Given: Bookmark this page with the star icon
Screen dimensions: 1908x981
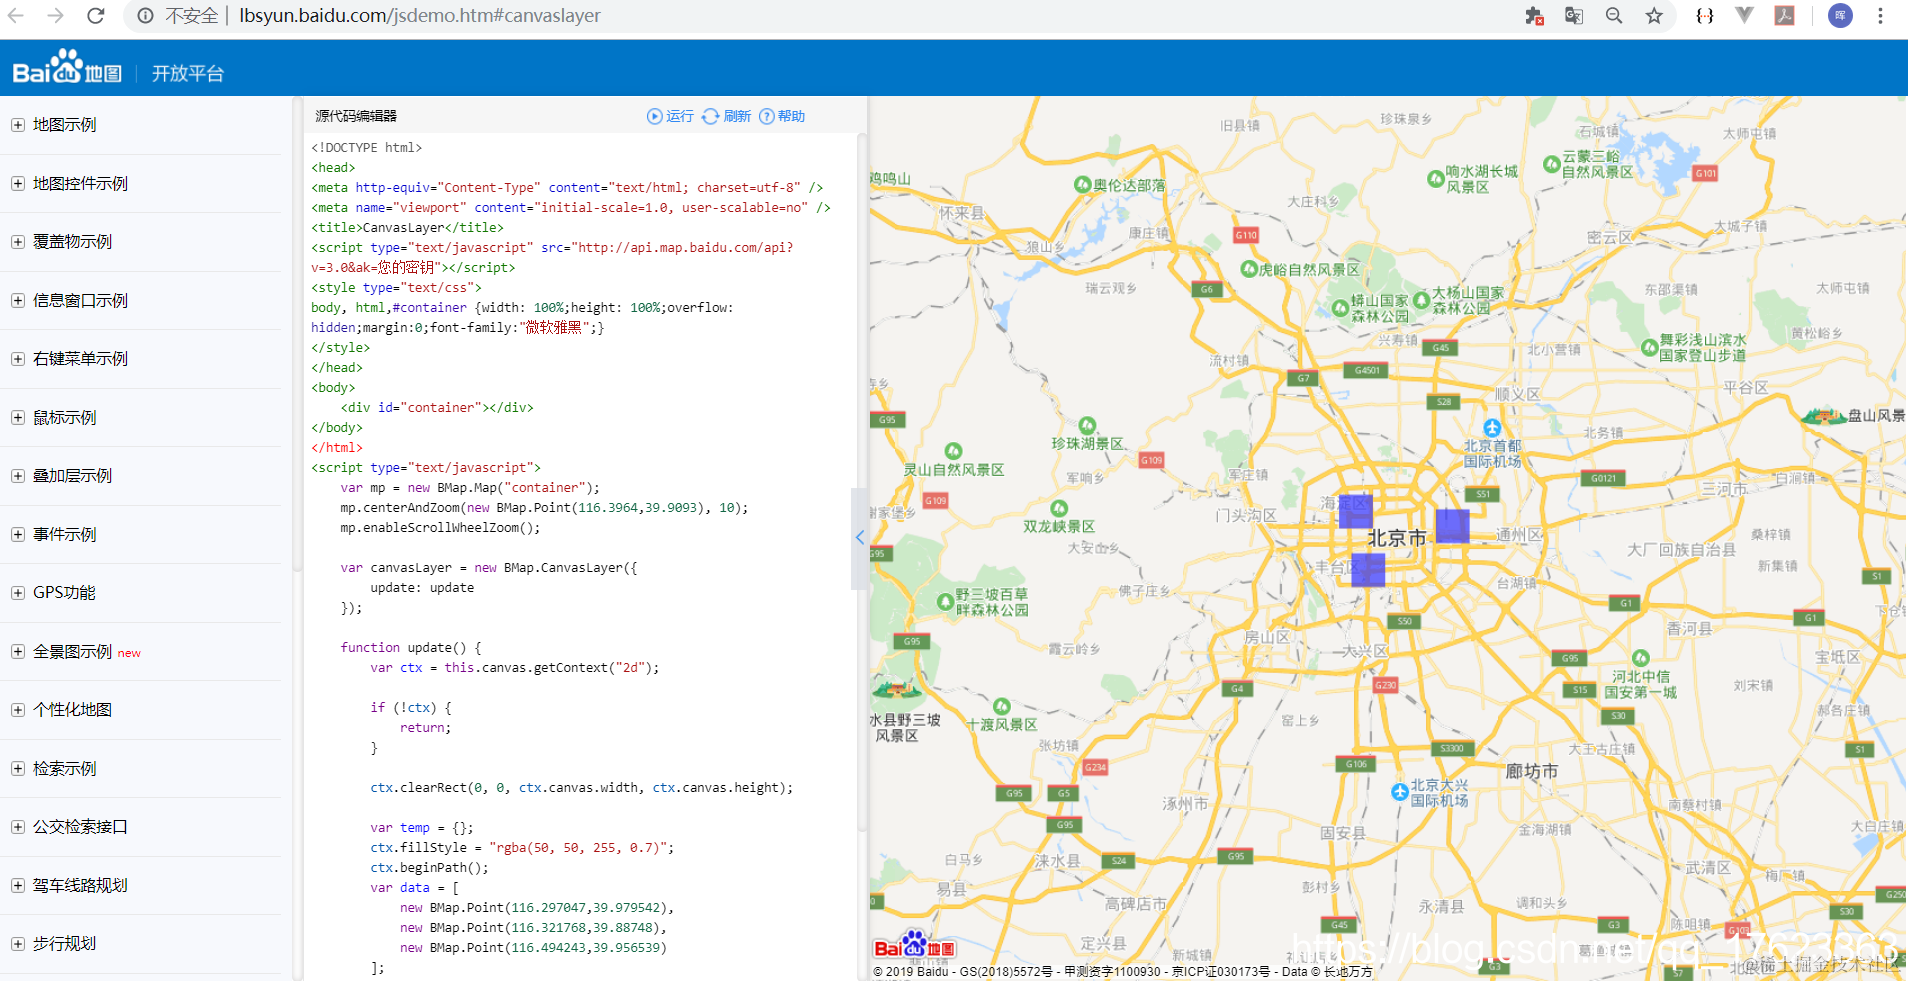Looking at the screenshot, I should coord(1654,16).
